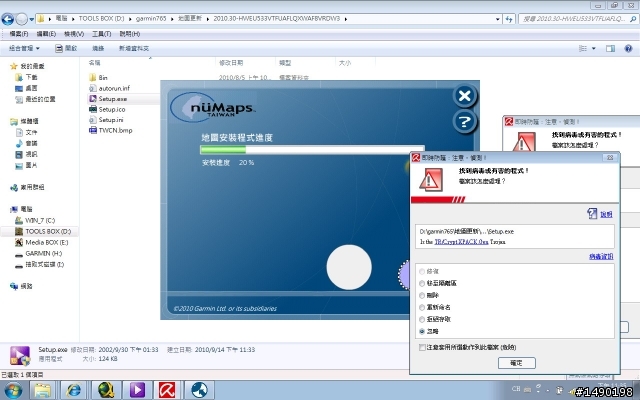Open Windows Explorer from the taskbar
Screen dimensions: 640x400
(42, 391)
